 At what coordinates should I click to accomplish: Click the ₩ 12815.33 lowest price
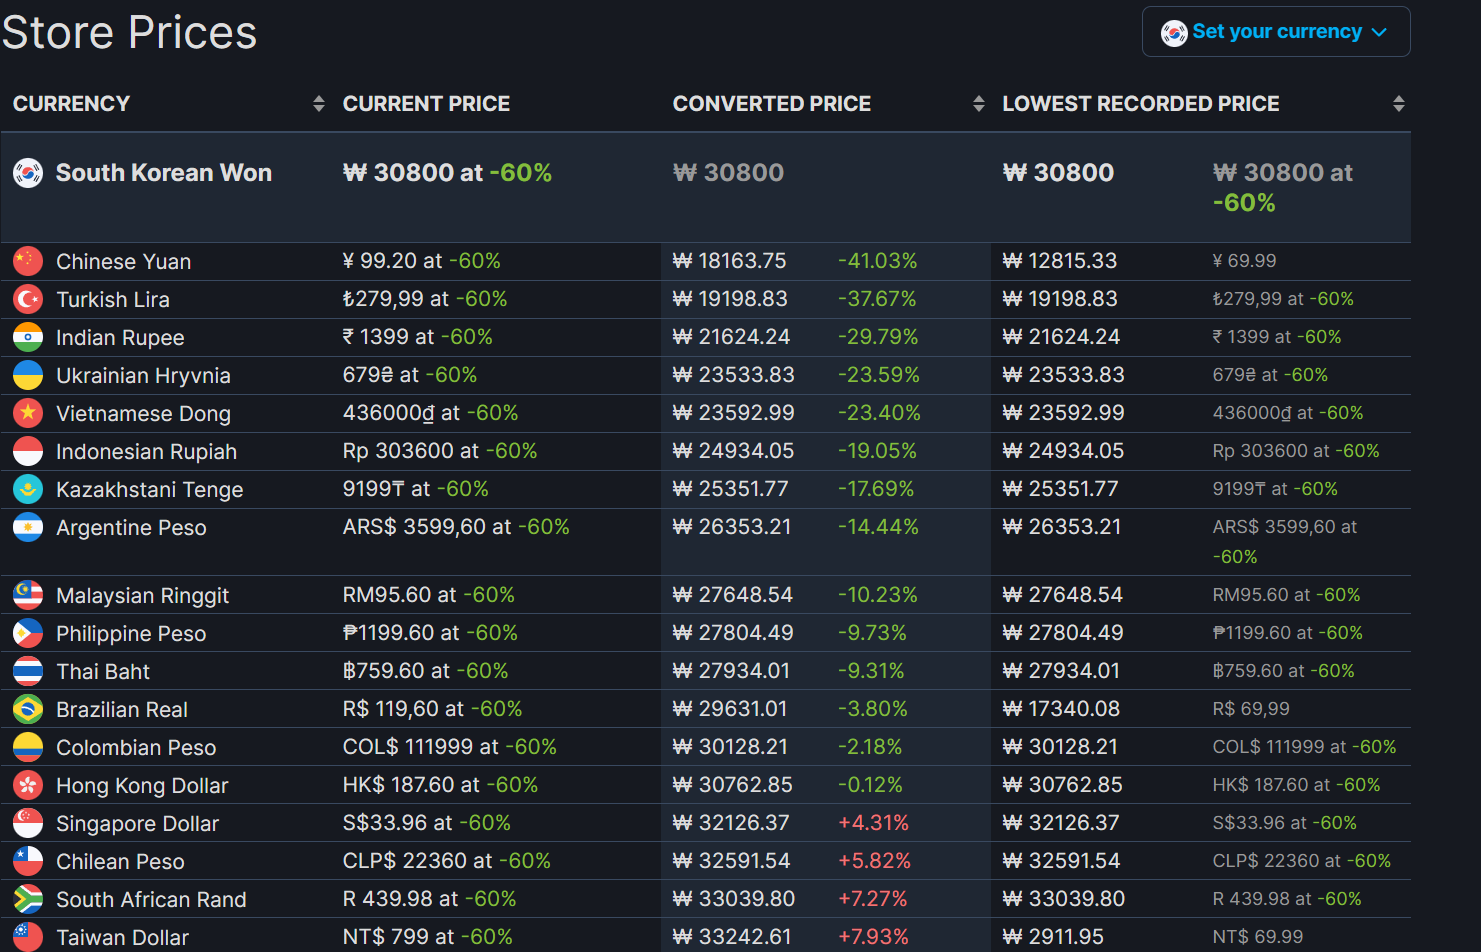pyautogui.click(x=1059, y=261)
